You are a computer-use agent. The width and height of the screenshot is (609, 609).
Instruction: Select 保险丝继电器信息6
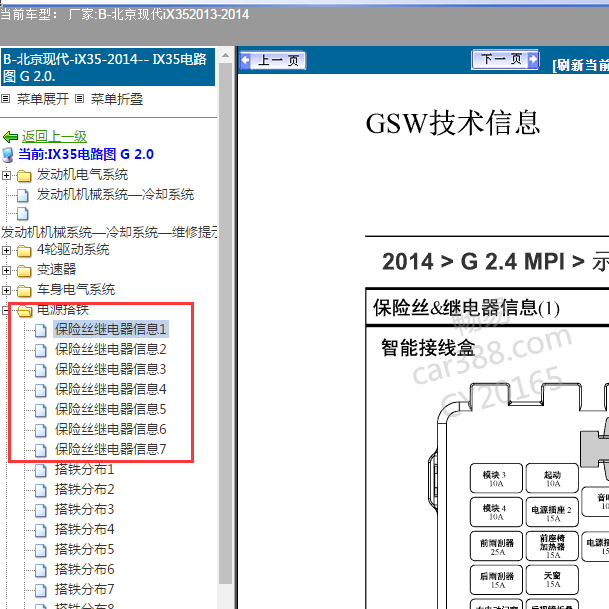(x=111, y=429)
